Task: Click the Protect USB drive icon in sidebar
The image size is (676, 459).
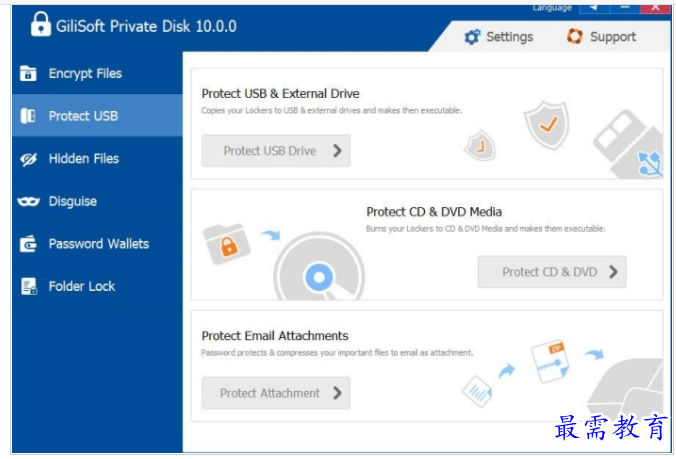Action: 28,116
